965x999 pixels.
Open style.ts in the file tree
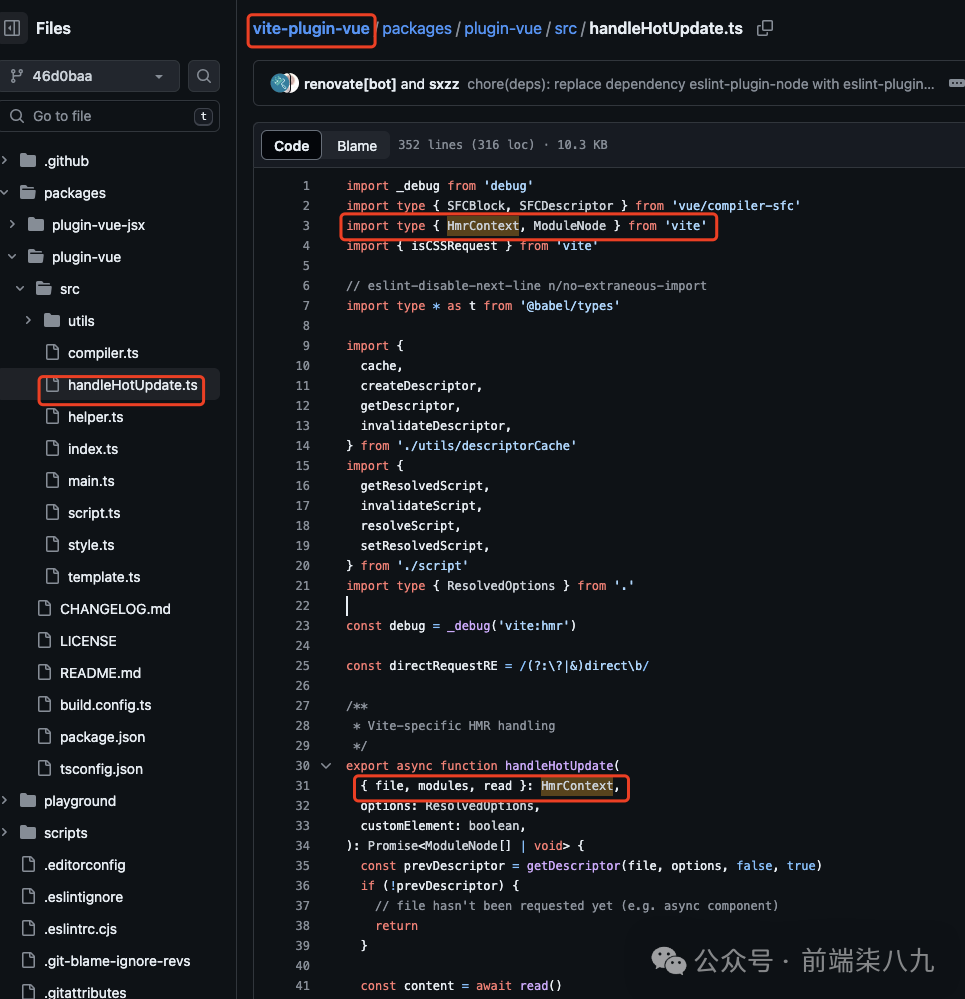pos(91,545)
